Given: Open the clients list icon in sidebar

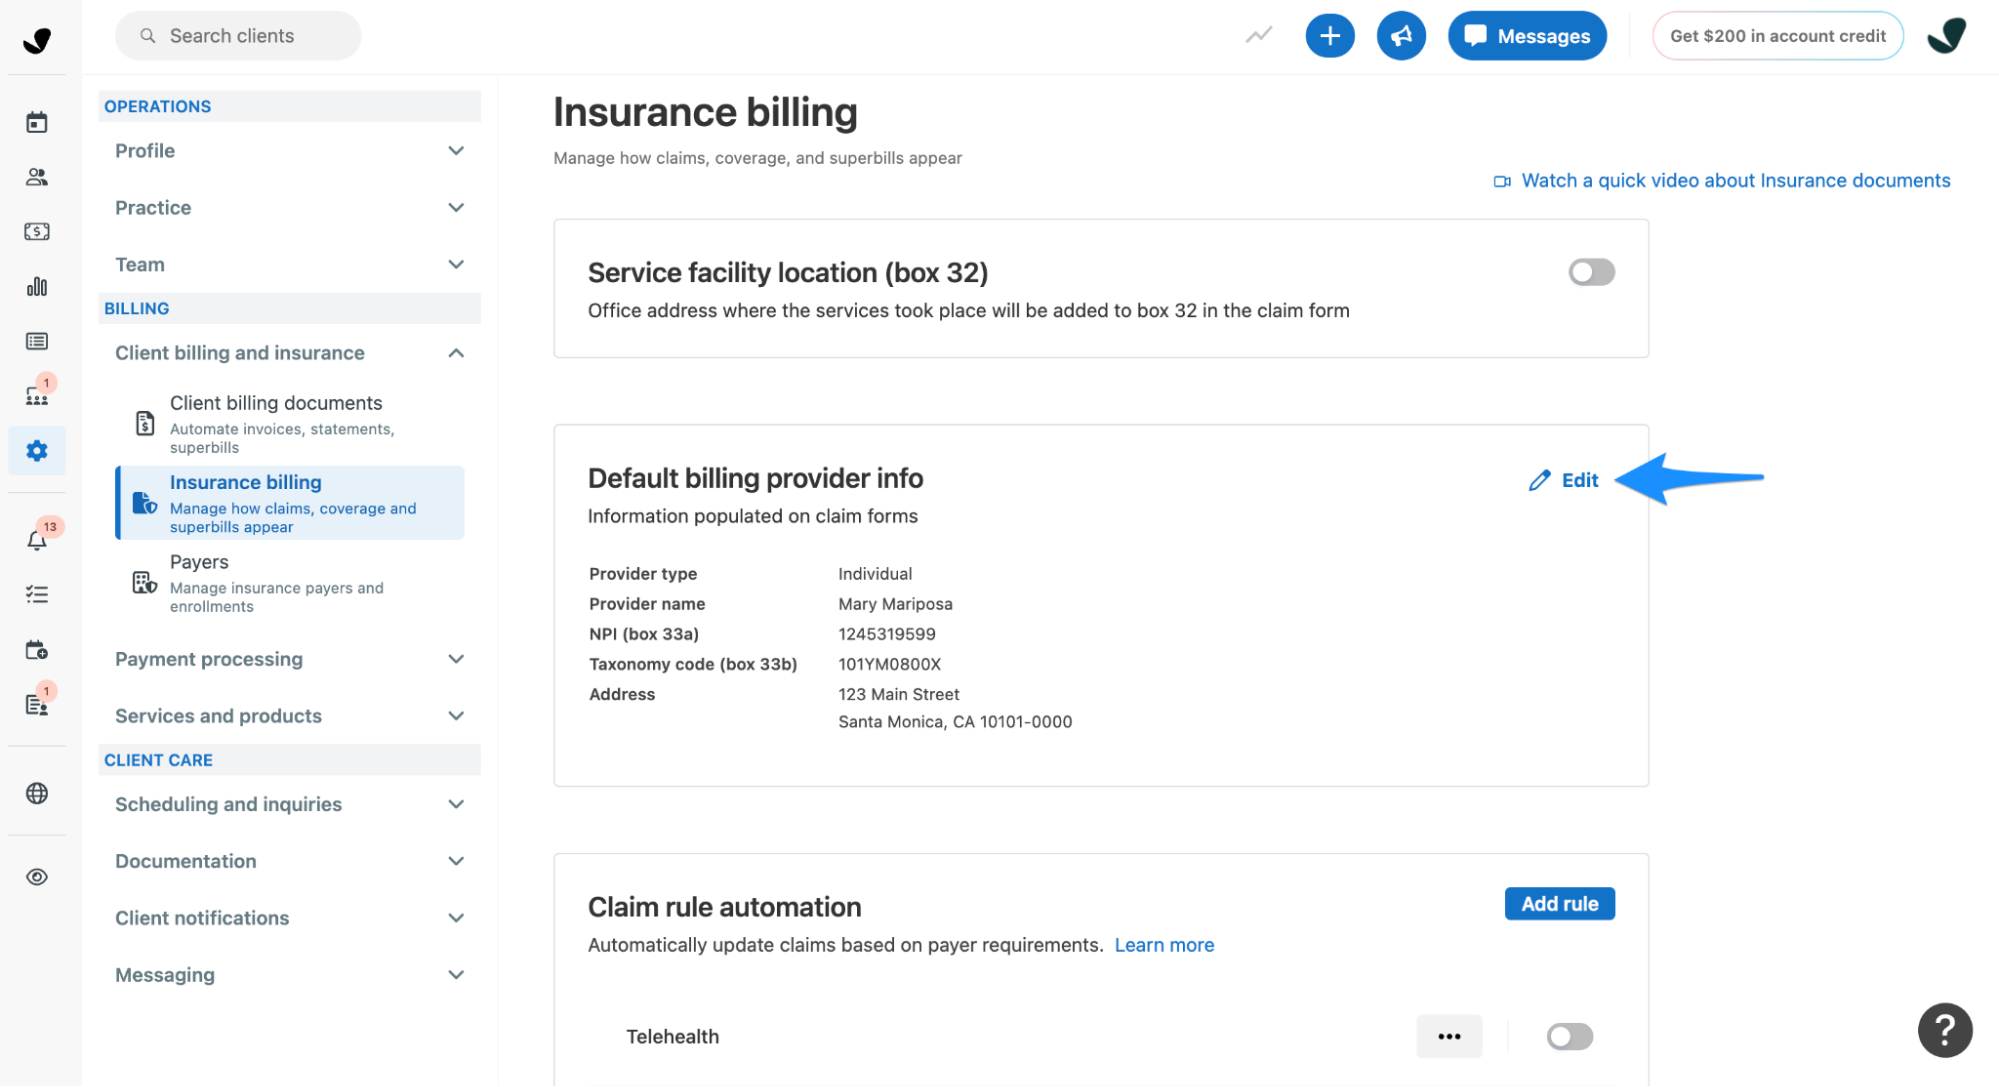Looking at the screenshot, I should 37,177.
